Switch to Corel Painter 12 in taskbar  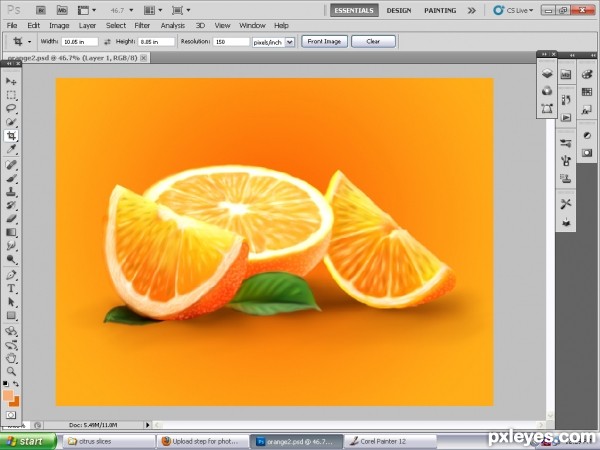pyautogui.click(x=390, y=442)
